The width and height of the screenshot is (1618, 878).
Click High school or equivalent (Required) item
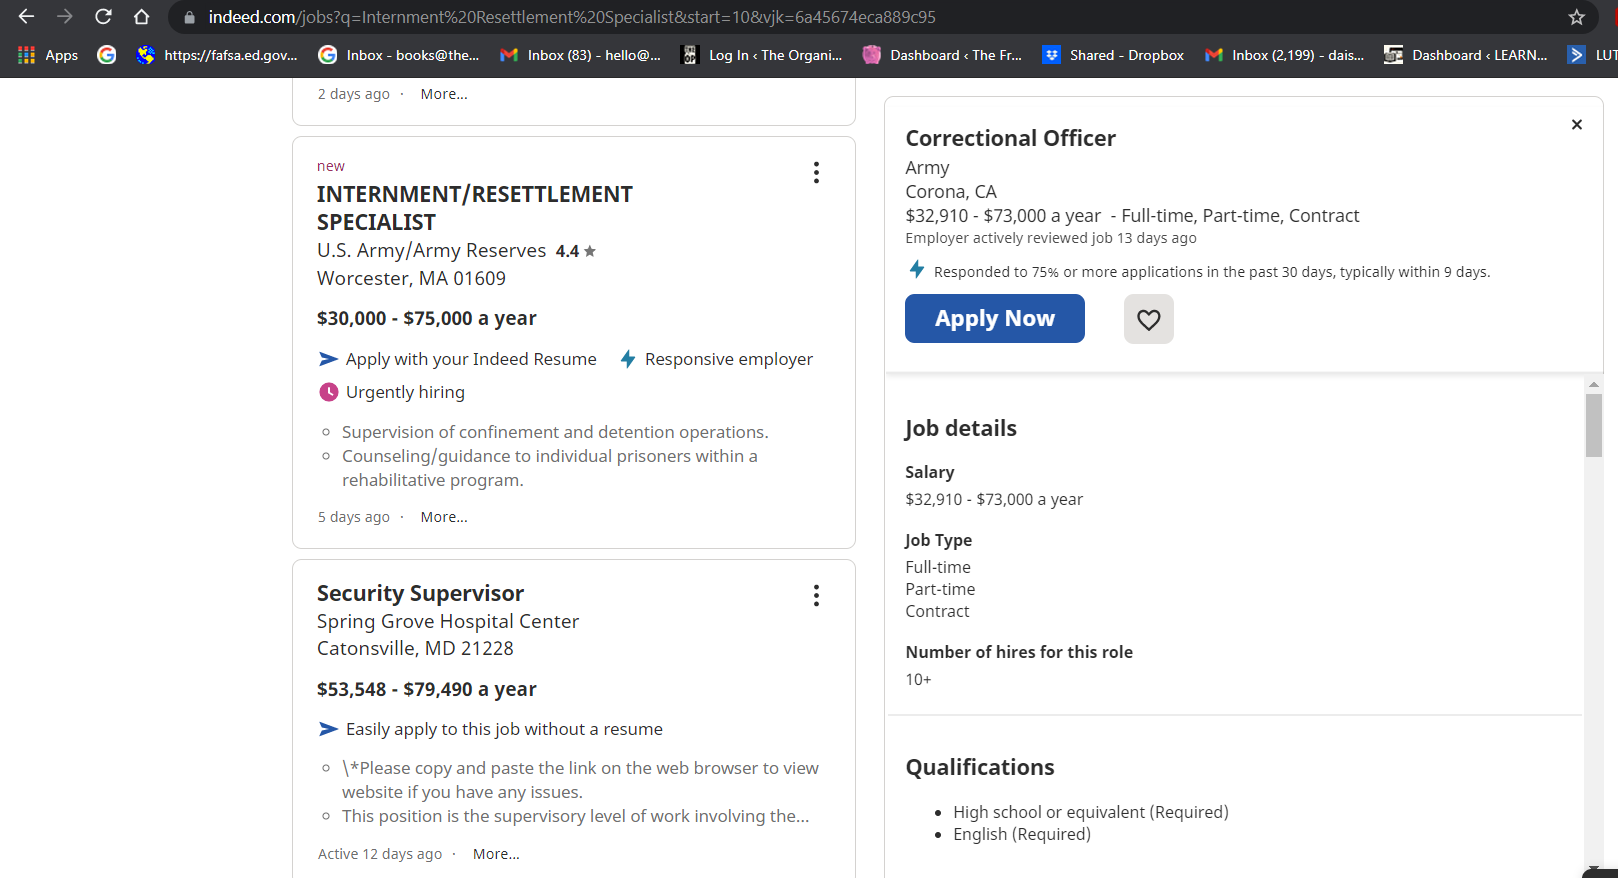(x=1091, y=812)
